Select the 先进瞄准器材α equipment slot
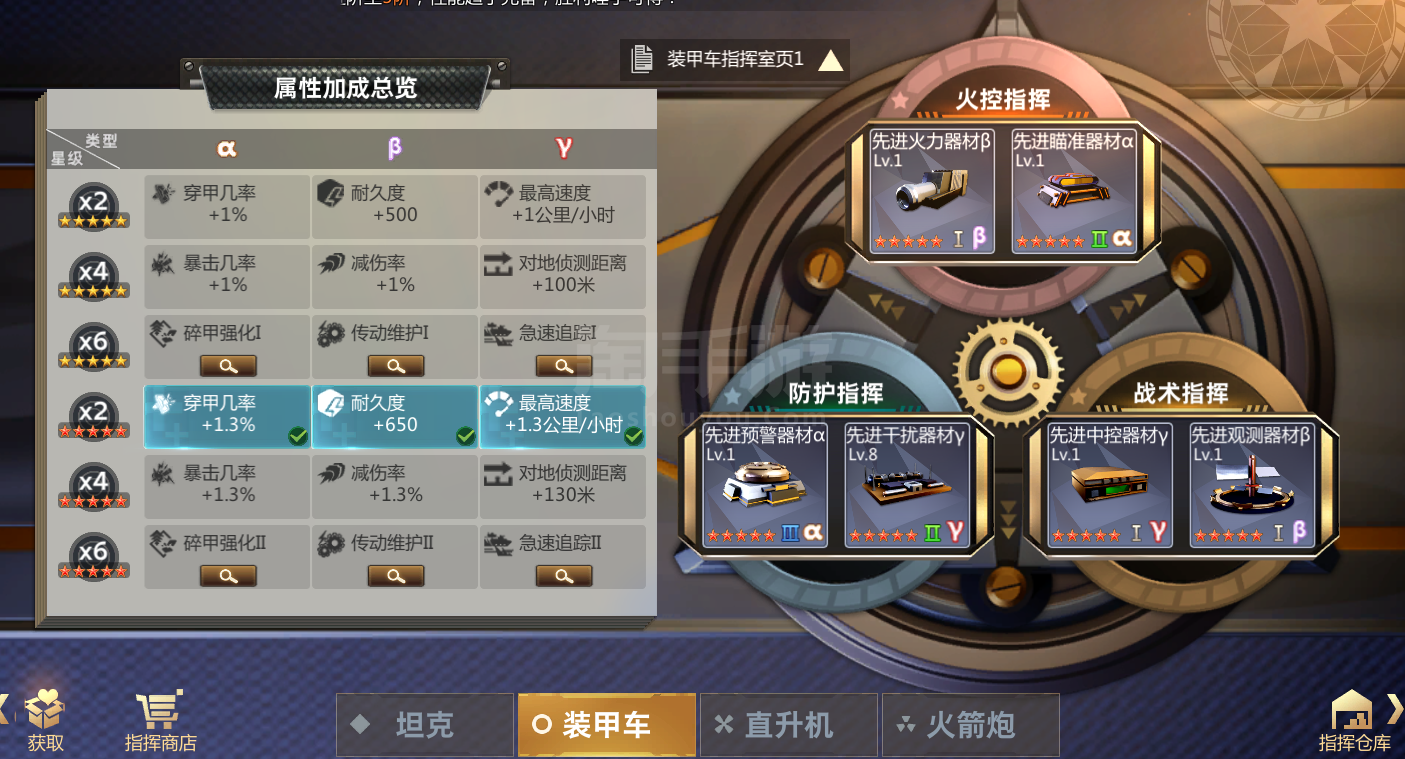The width and height of the screenshot is (1405, 759). (1074, 190)
